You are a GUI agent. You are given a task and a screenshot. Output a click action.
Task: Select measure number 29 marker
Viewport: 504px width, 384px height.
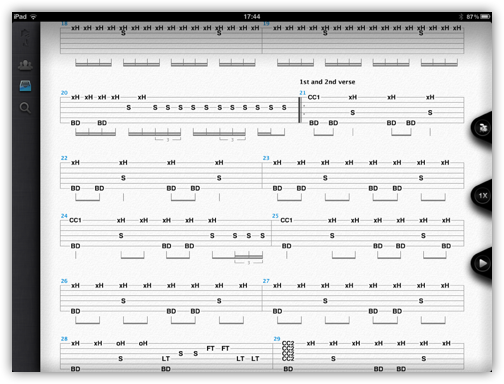point(277,339)
